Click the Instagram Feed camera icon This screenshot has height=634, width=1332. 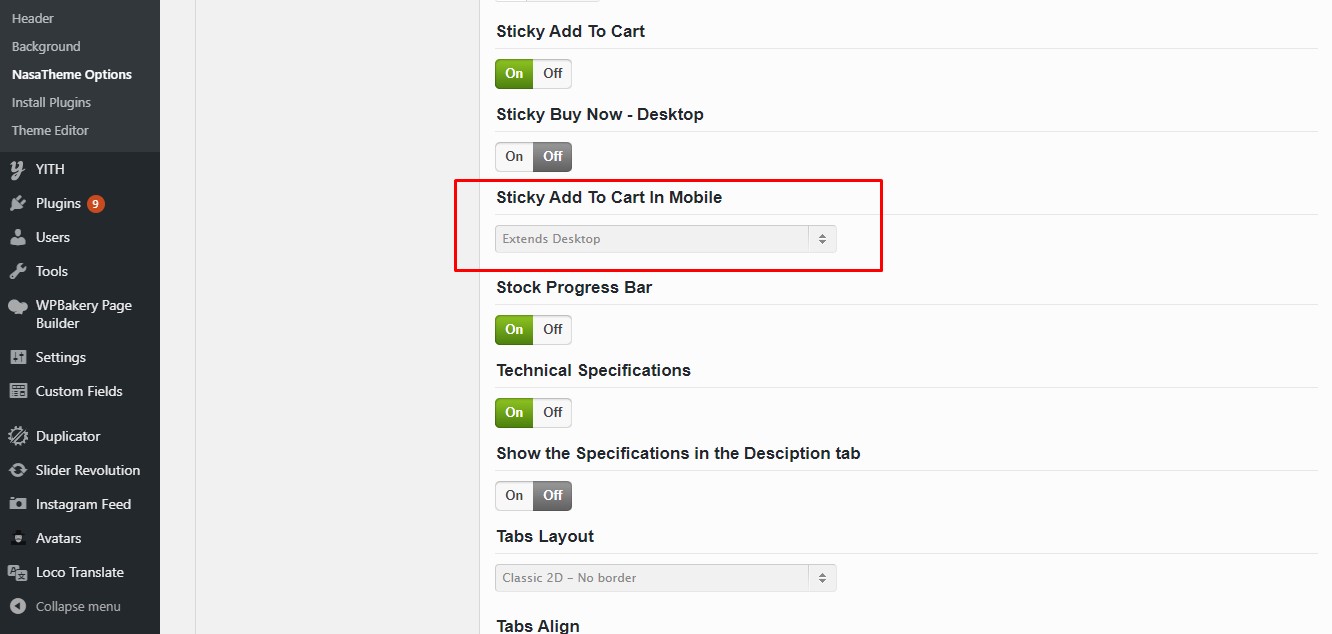[x=17, y=504]
